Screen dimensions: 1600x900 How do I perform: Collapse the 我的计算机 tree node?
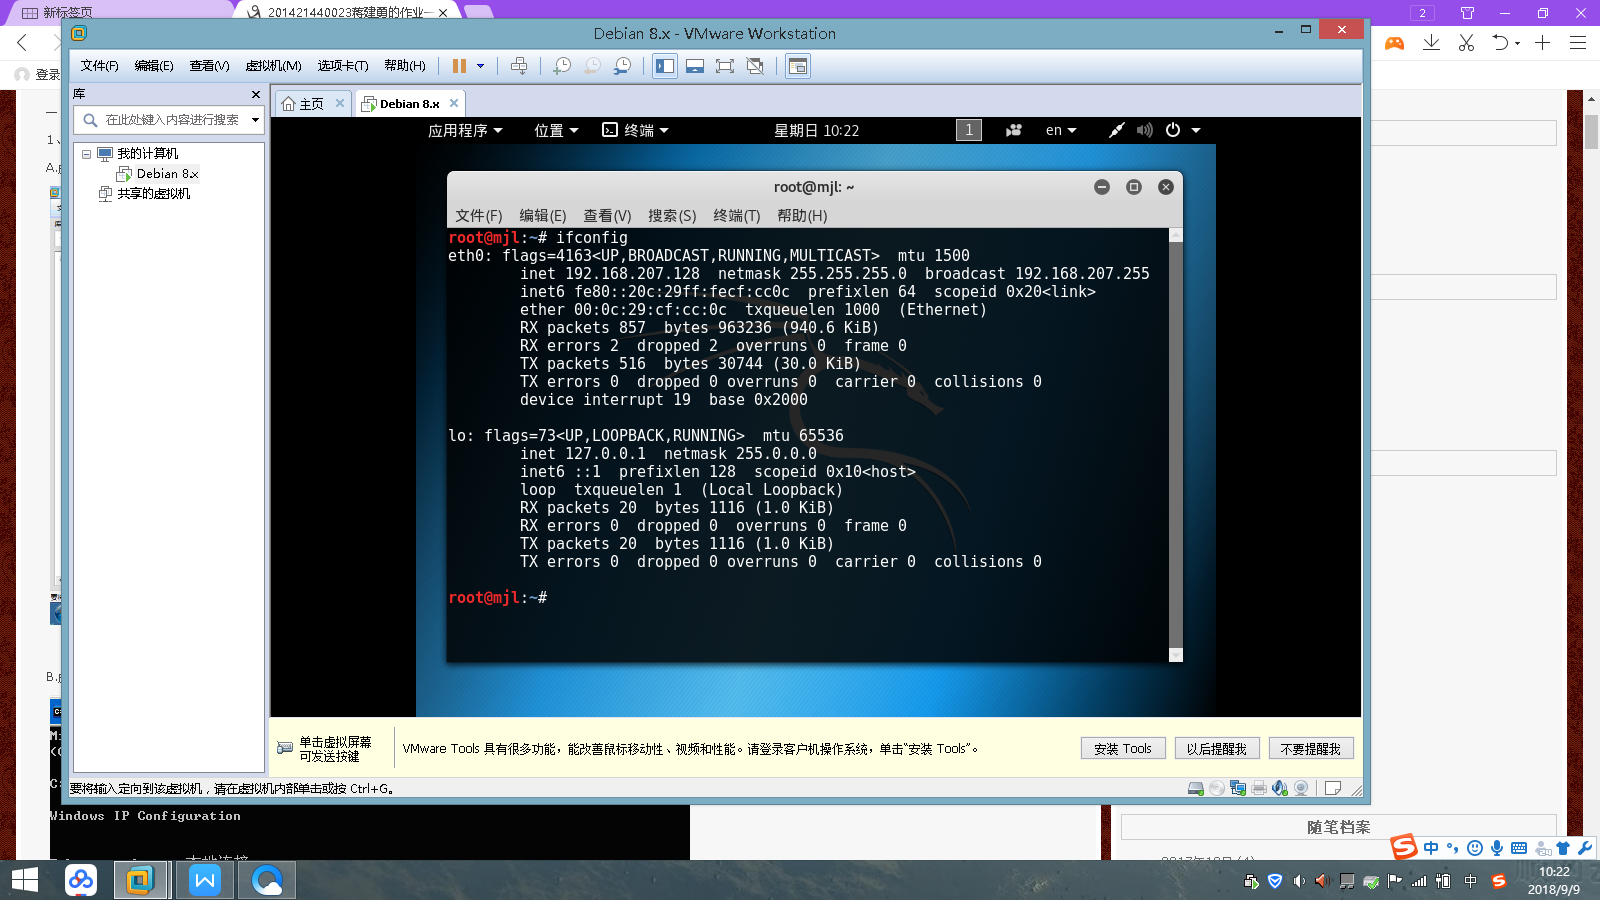87,154
